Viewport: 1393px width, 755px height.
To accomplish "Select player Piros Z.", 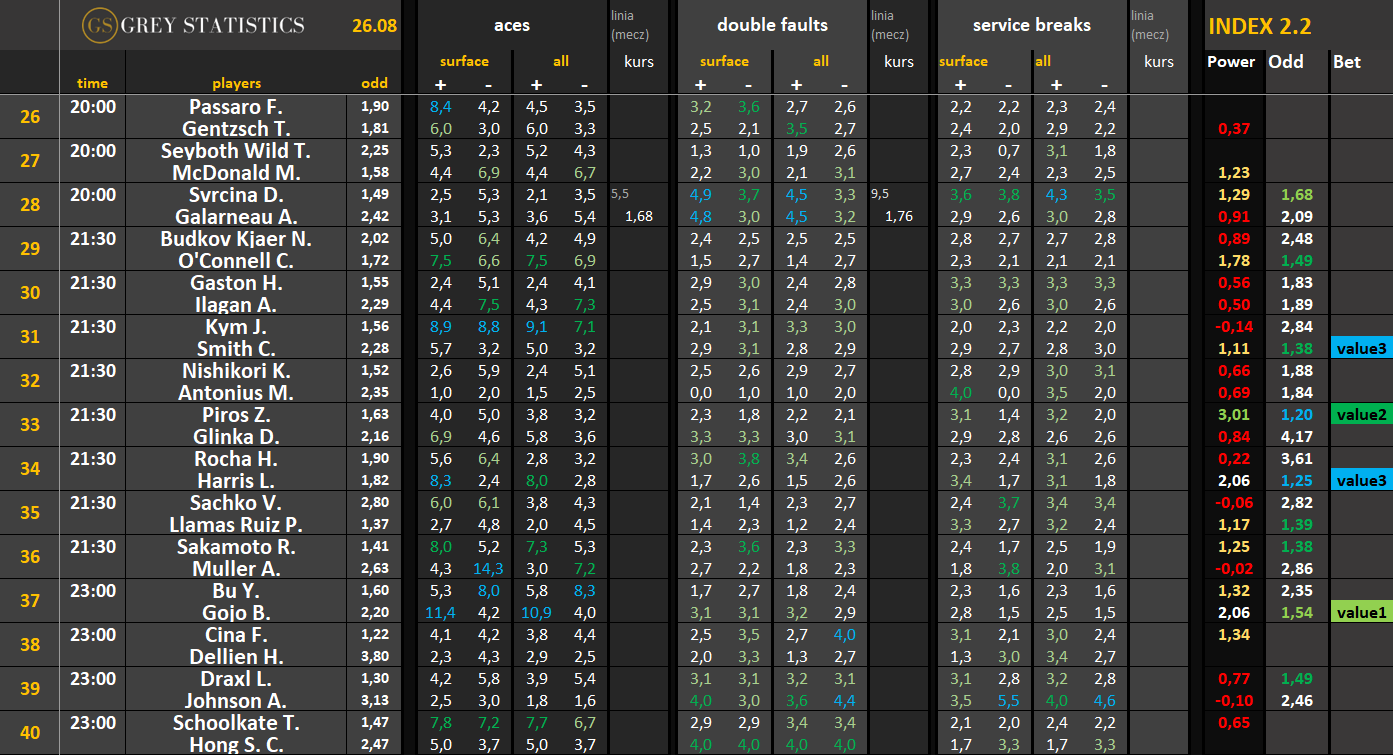I will pyautogui.click(x=236, y=414).
